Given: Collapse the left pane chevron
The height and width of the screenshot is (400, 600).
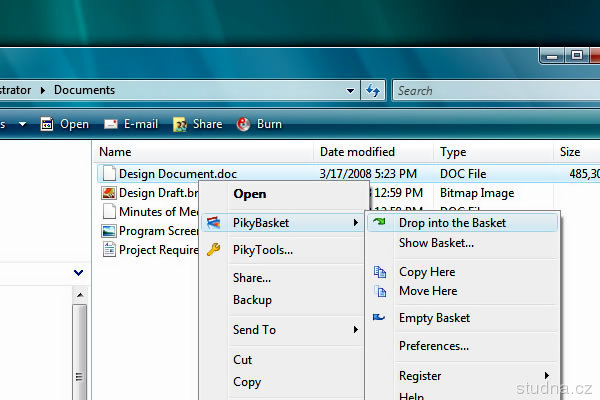Looking at the screenshot, I should [x=79, y=272].
